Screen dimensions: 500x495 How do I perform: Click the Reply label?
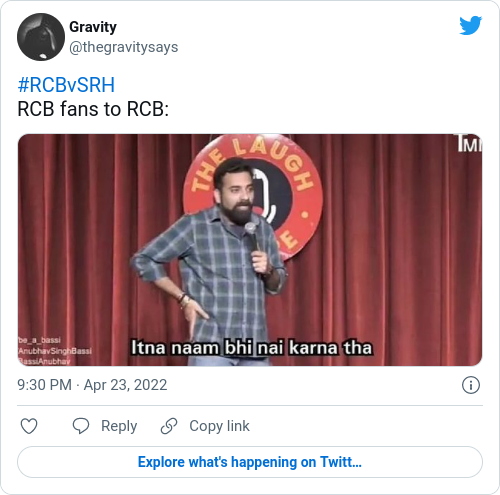click(119, 426)
